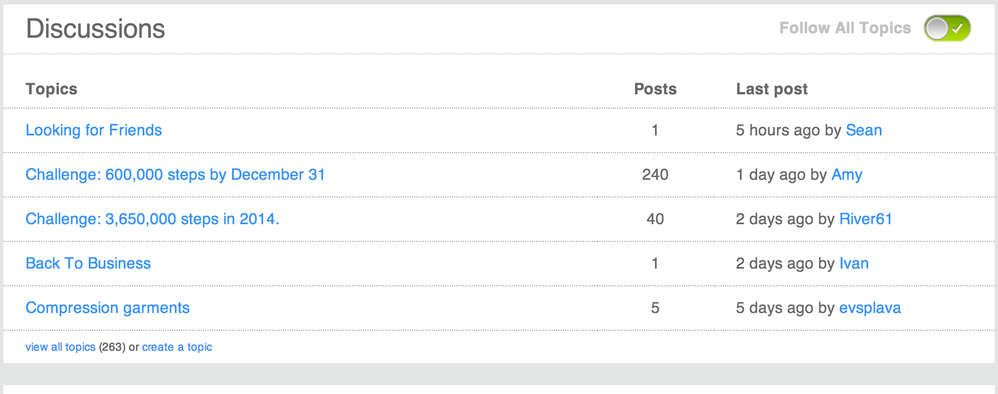The height and width of the screenshot is (394, 998).
Task: Open the Looking for Friends topic
Action: pos(94,130)
